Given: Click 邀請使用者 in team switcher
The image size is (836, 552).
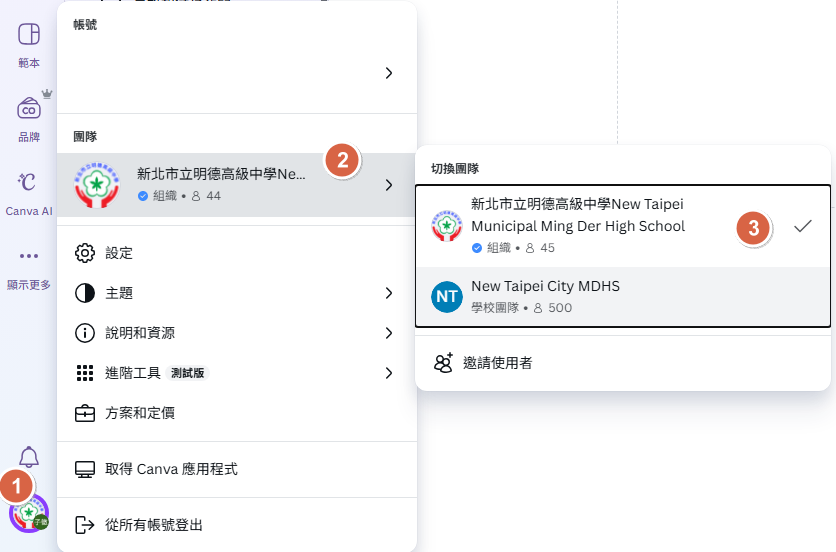Looking at the screenshot, I should 623,363.
